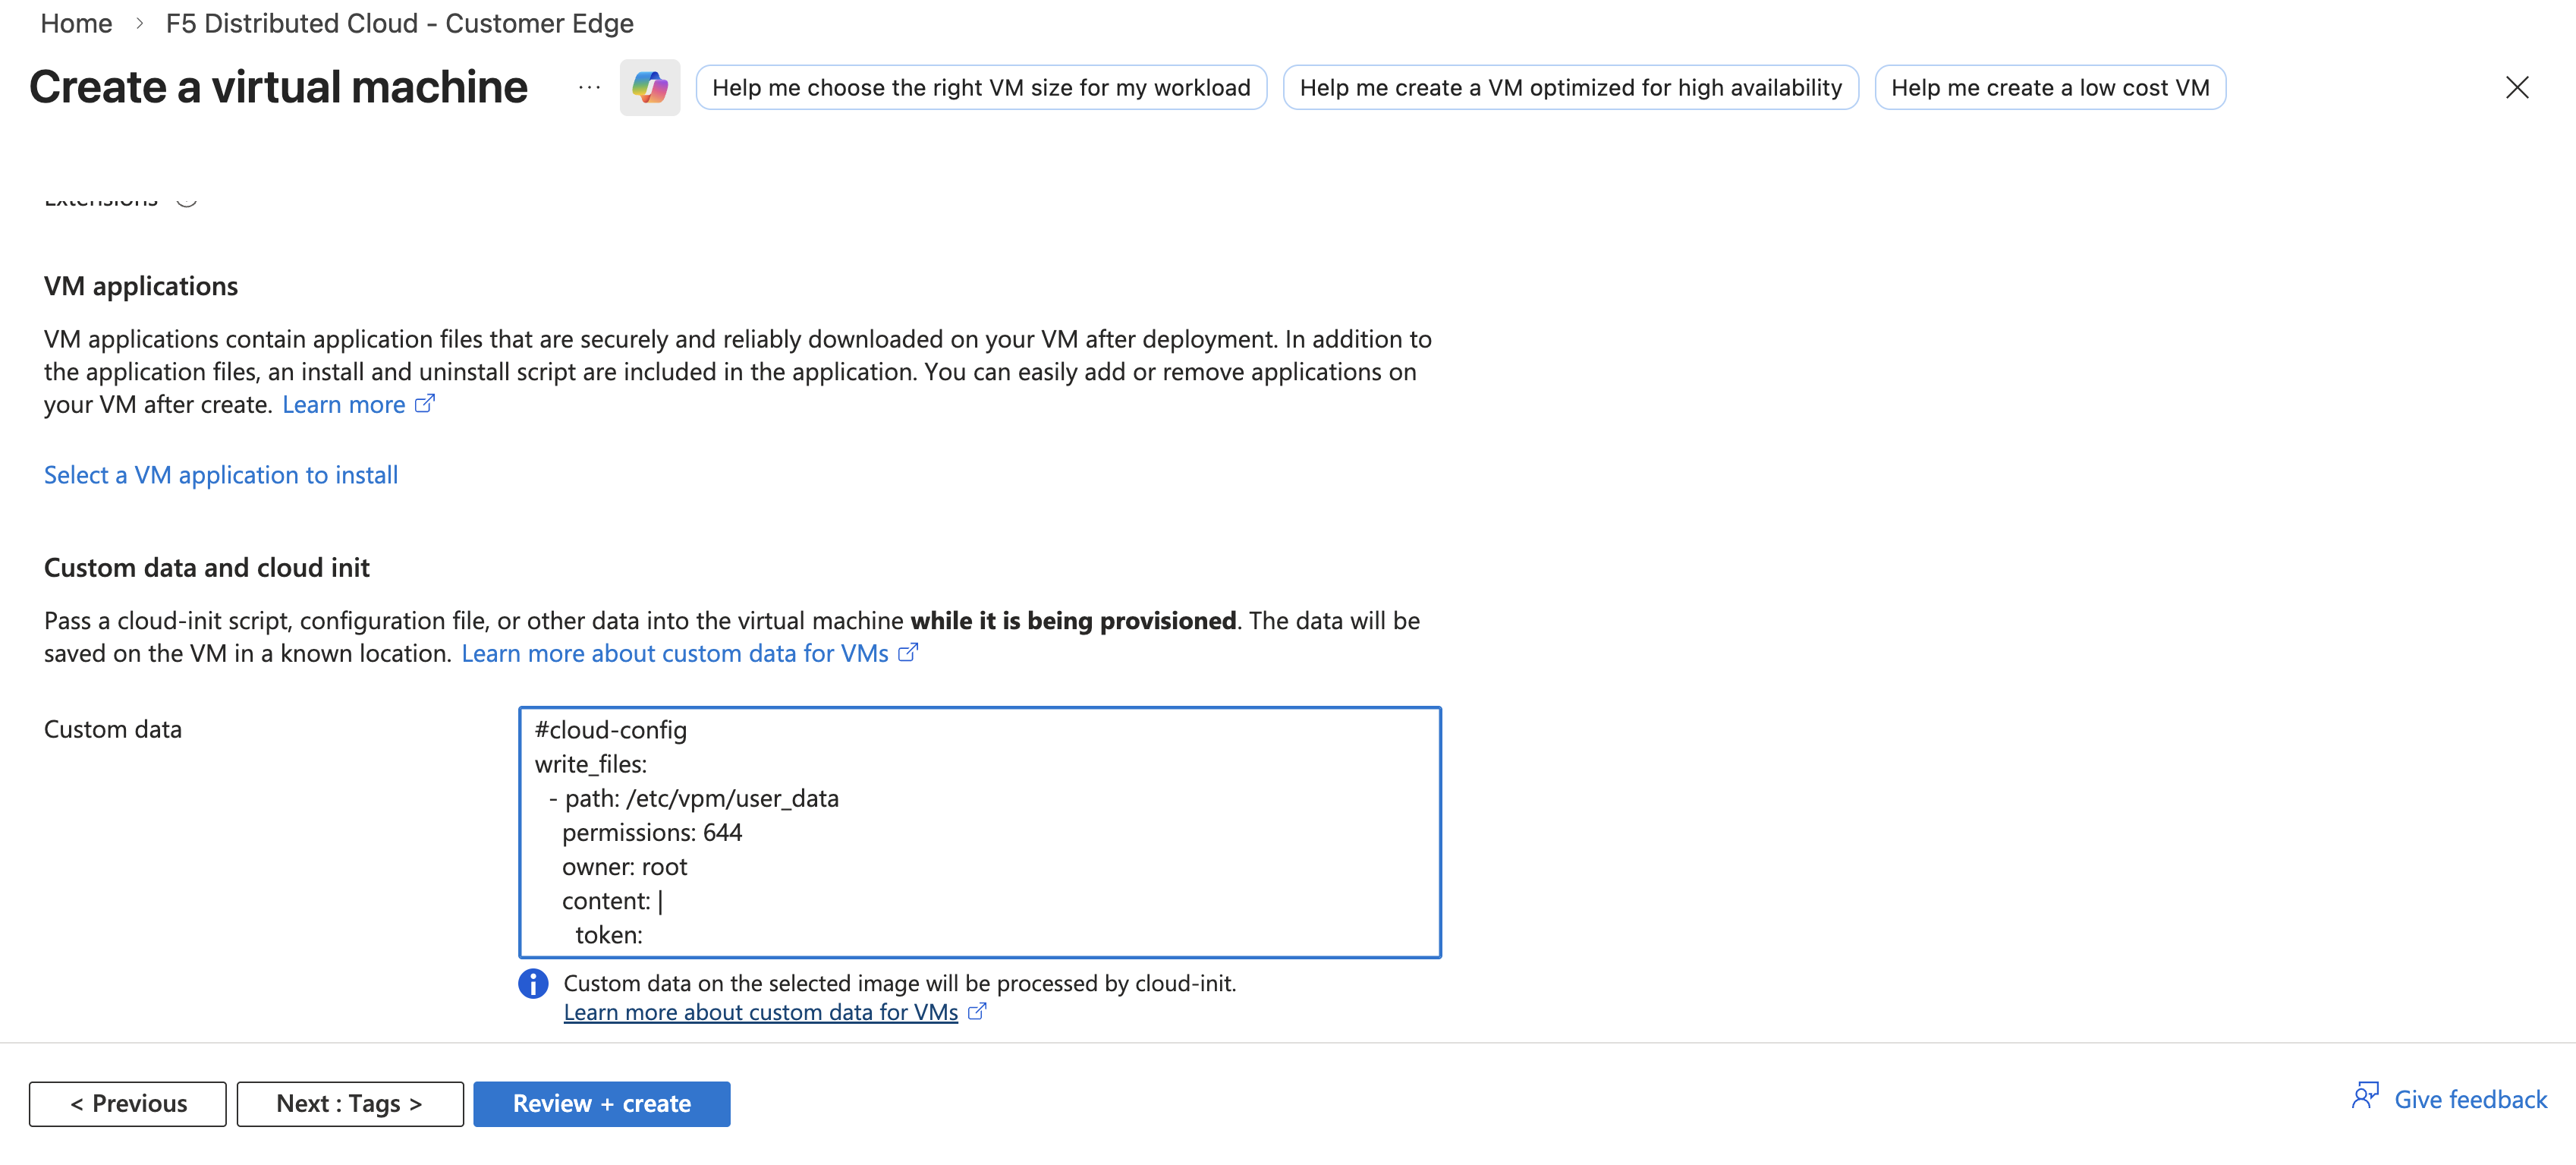Click external link icon on custom data link
This screenshot has width=2576, height=1165.
[908, 652]
